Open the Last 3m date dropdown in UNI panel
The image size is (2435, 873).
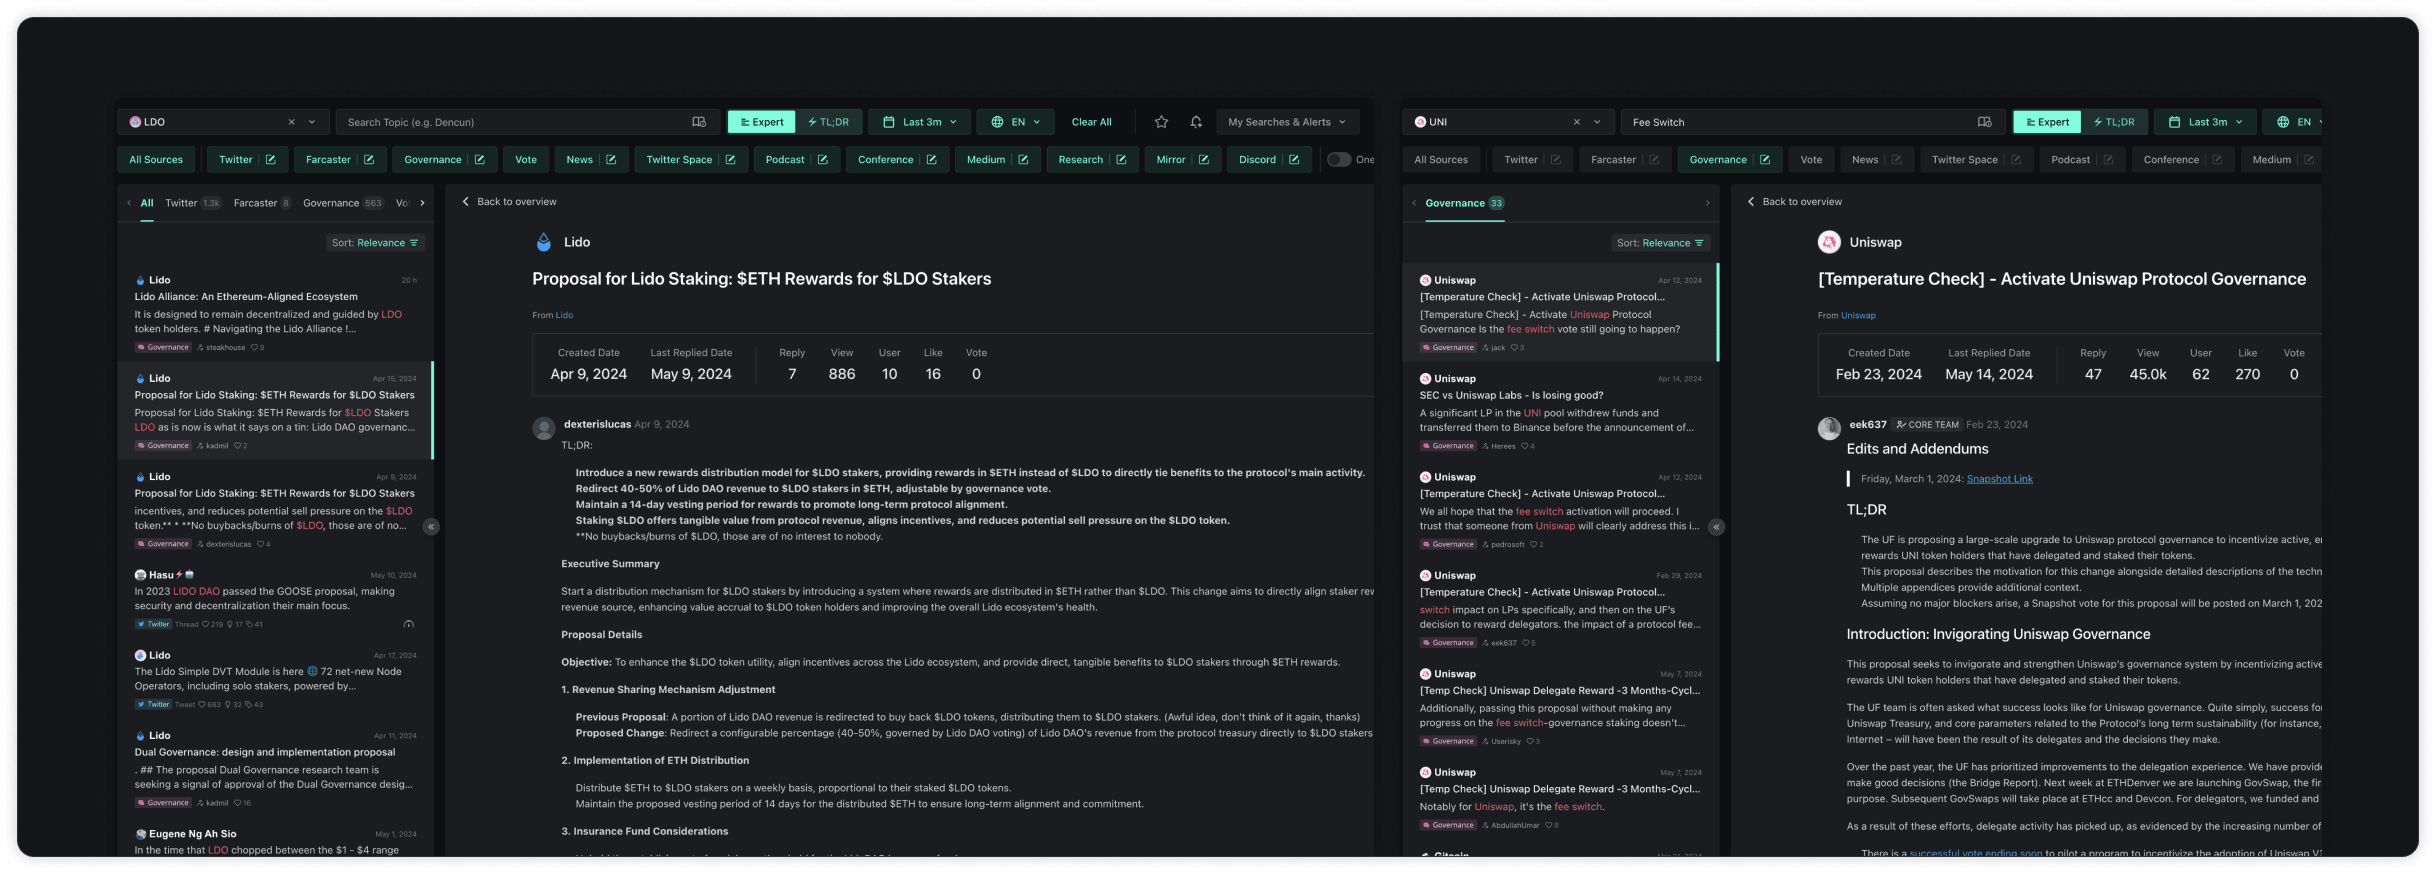pyautogui.click(x=2205, y=122)
